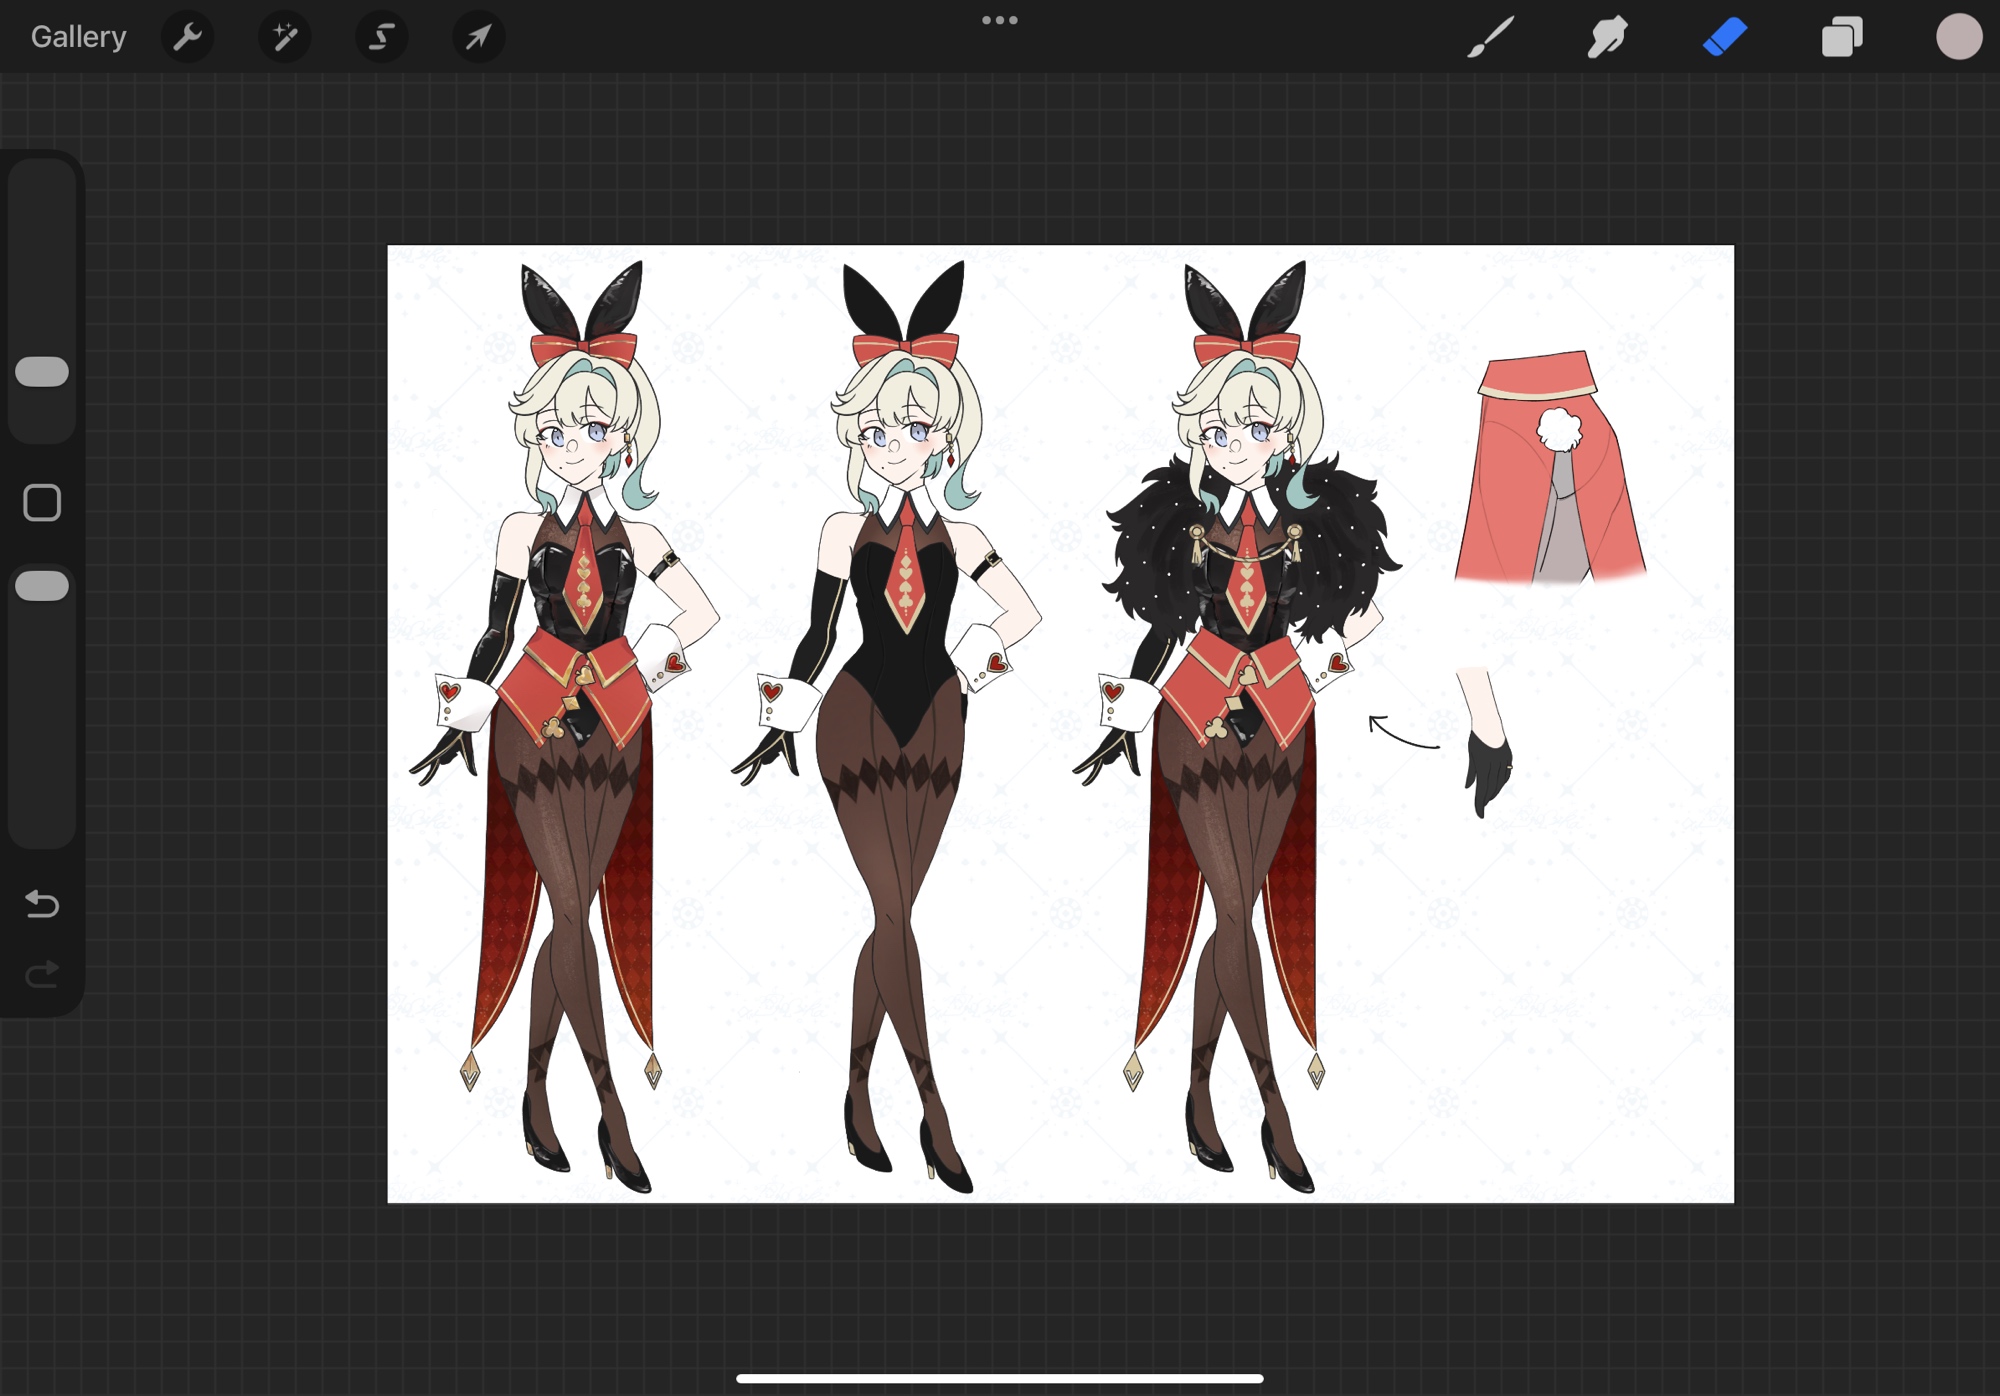Open the Adjustments magic wand menu

pos(285,38)
